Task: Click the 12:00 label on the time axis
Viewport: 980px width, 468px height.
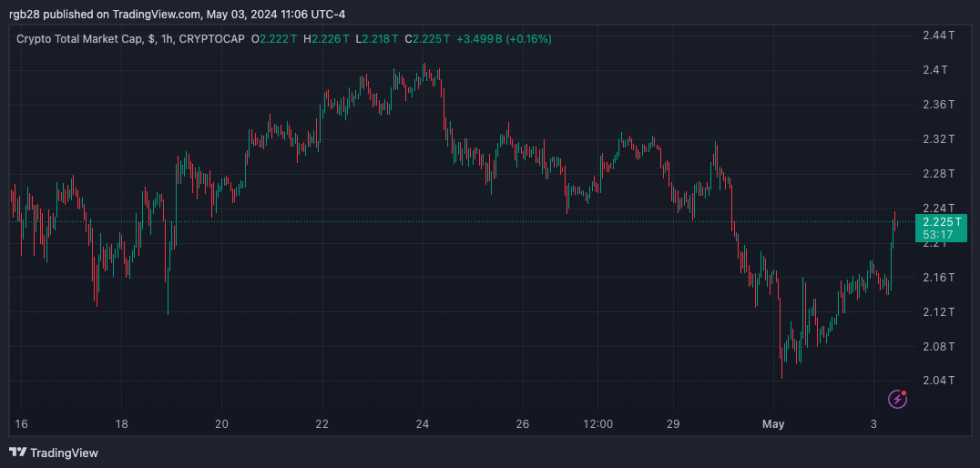Action: 598,424
